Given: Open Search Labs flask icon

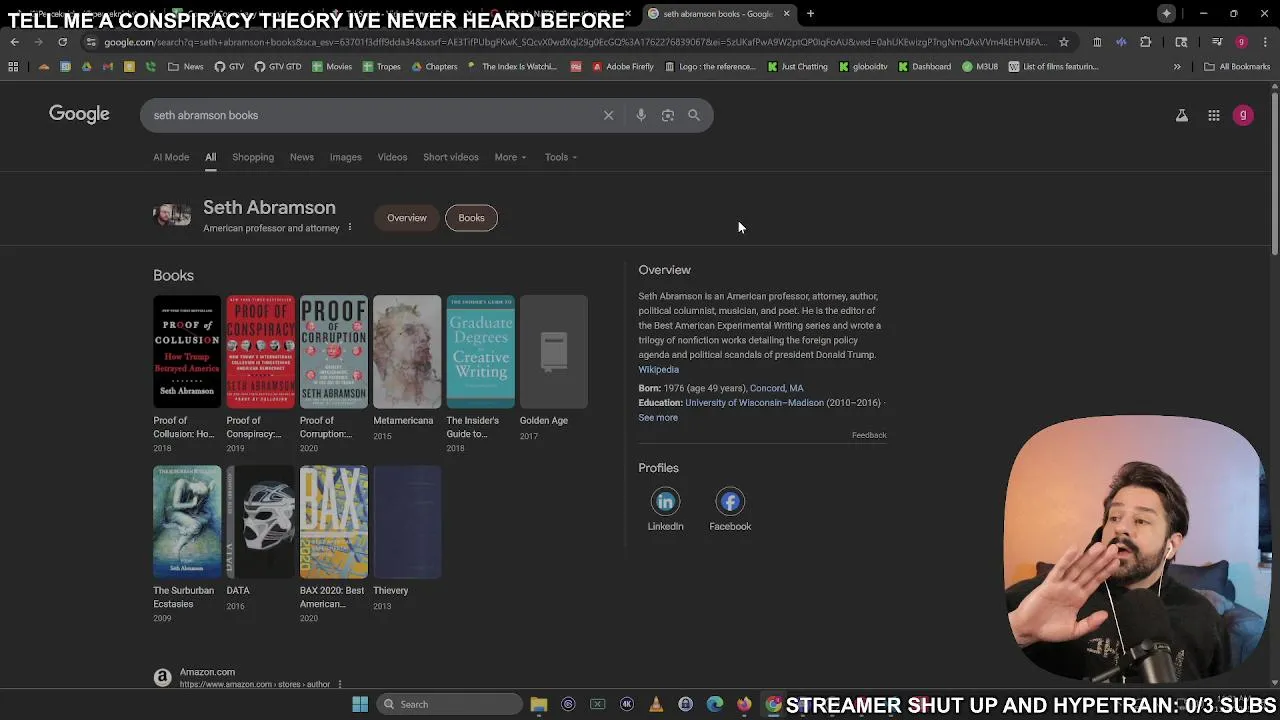Looking at the screenshot, I should pos(1181,115).
